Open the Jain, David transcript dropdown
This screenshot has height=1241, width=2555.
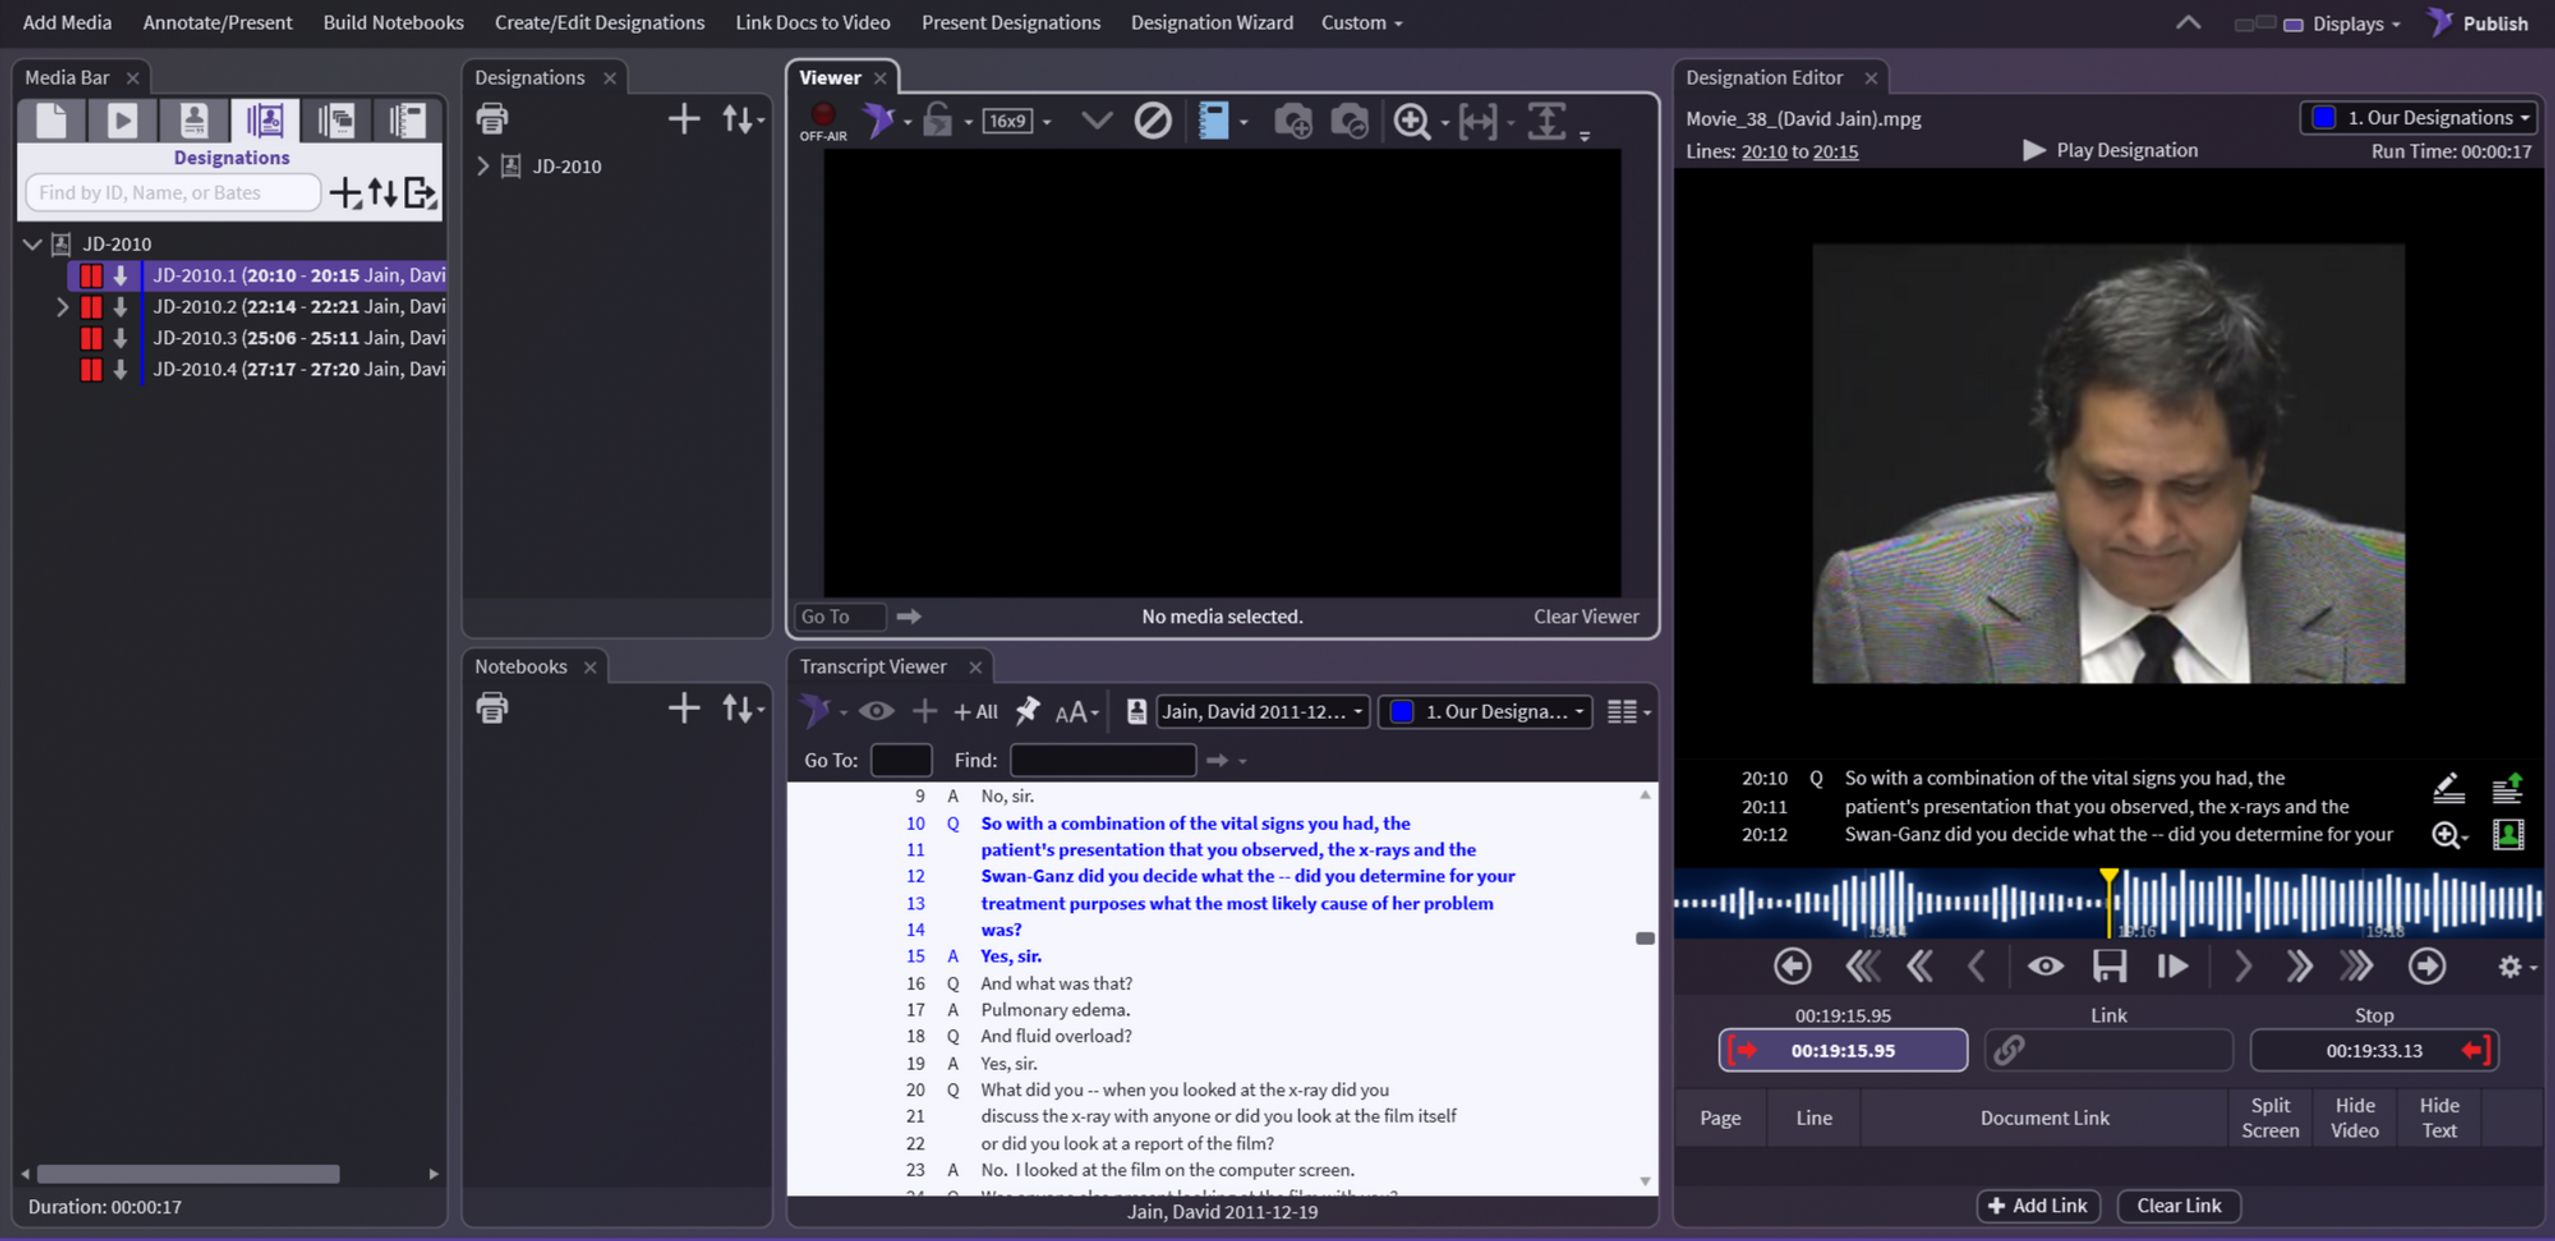[x=1262, y=711]
